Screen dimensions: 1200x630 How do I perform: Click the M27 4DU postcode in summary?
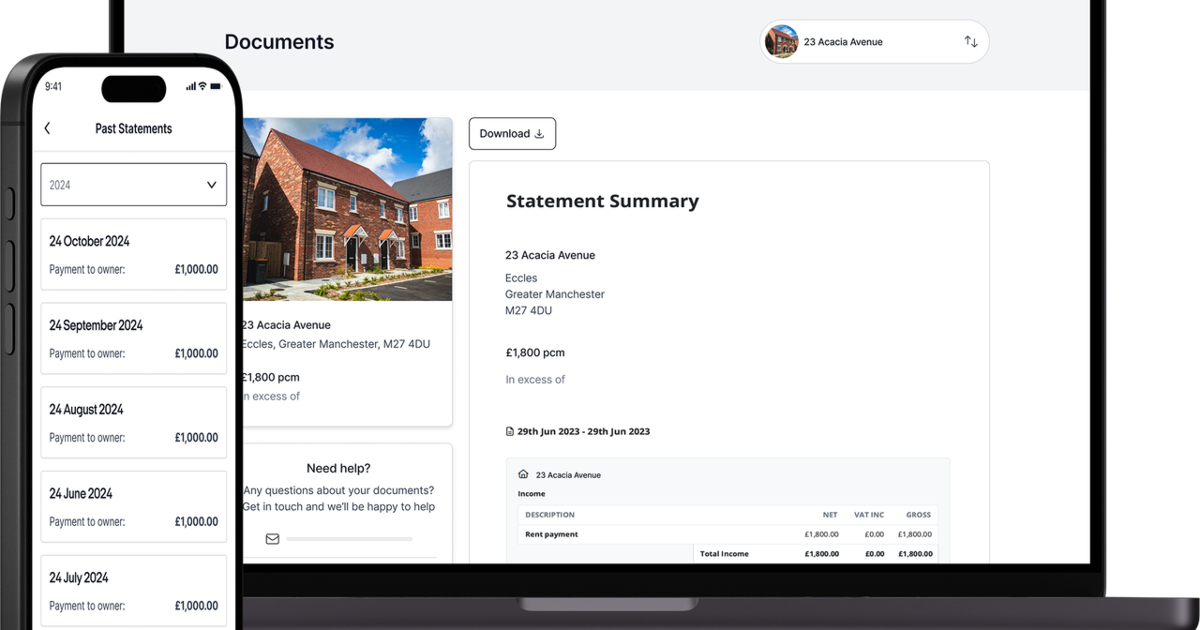click(x=529, y=311)
